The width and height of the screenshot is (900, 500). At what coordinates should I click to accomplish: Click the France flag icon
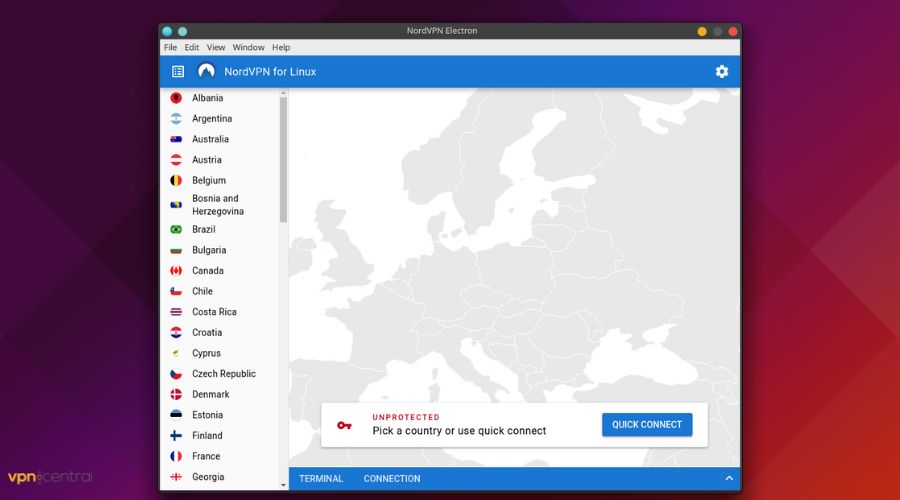click(176, 456)
